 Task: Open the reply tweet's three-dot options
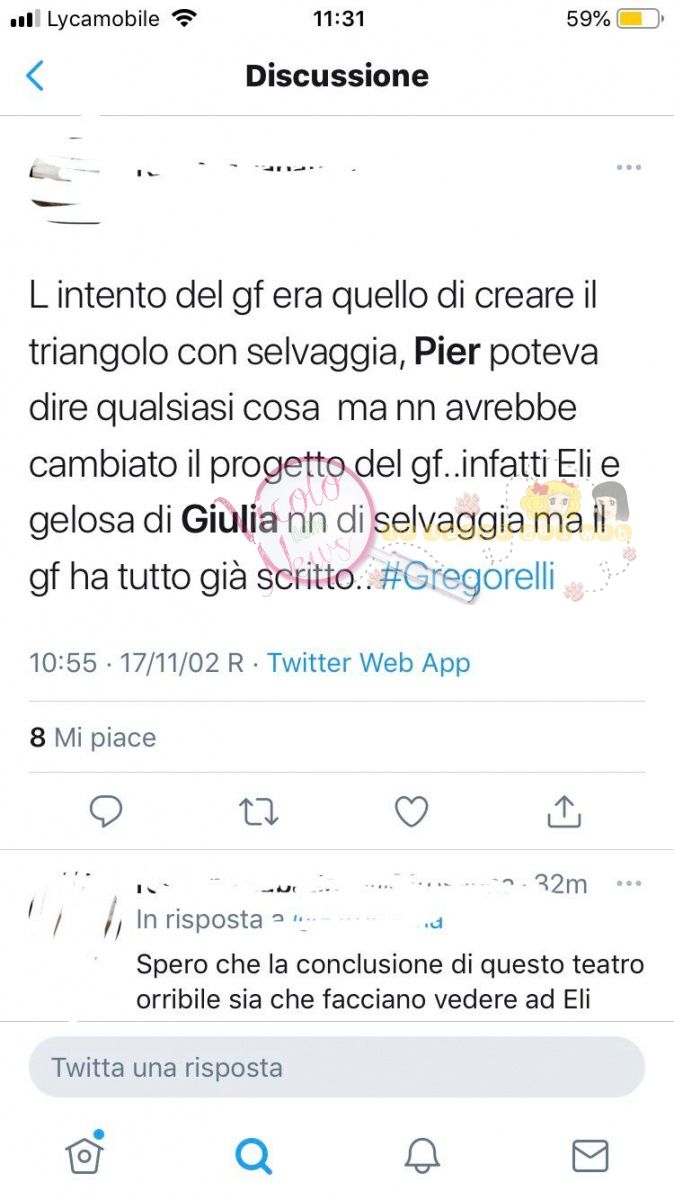coord(628,884)
